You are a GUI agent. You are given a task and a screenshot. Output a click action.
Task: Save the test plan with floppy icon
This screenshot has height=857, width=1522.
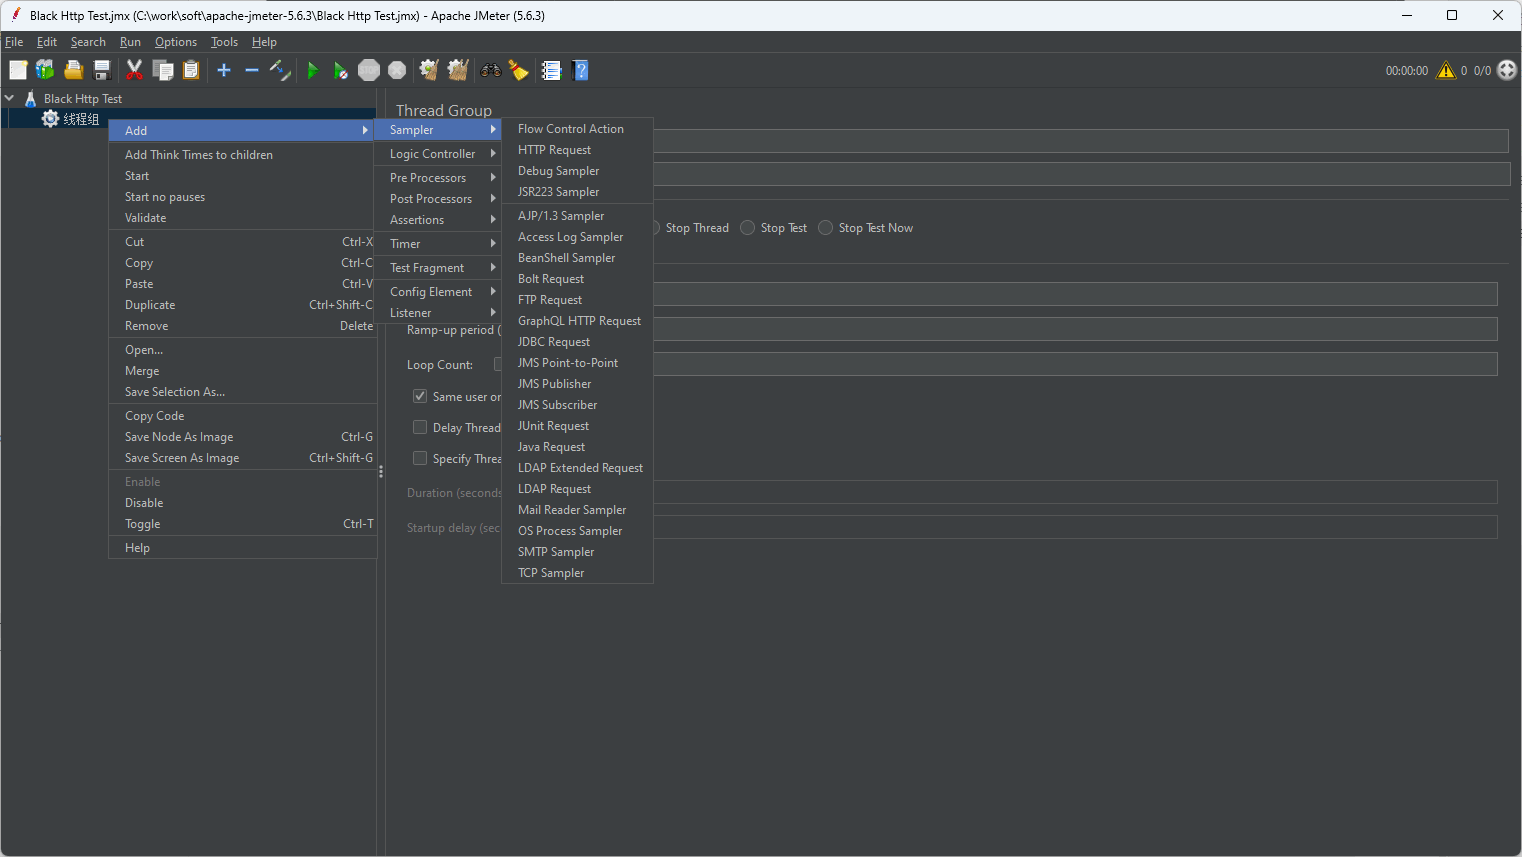[x=101, y=70]
